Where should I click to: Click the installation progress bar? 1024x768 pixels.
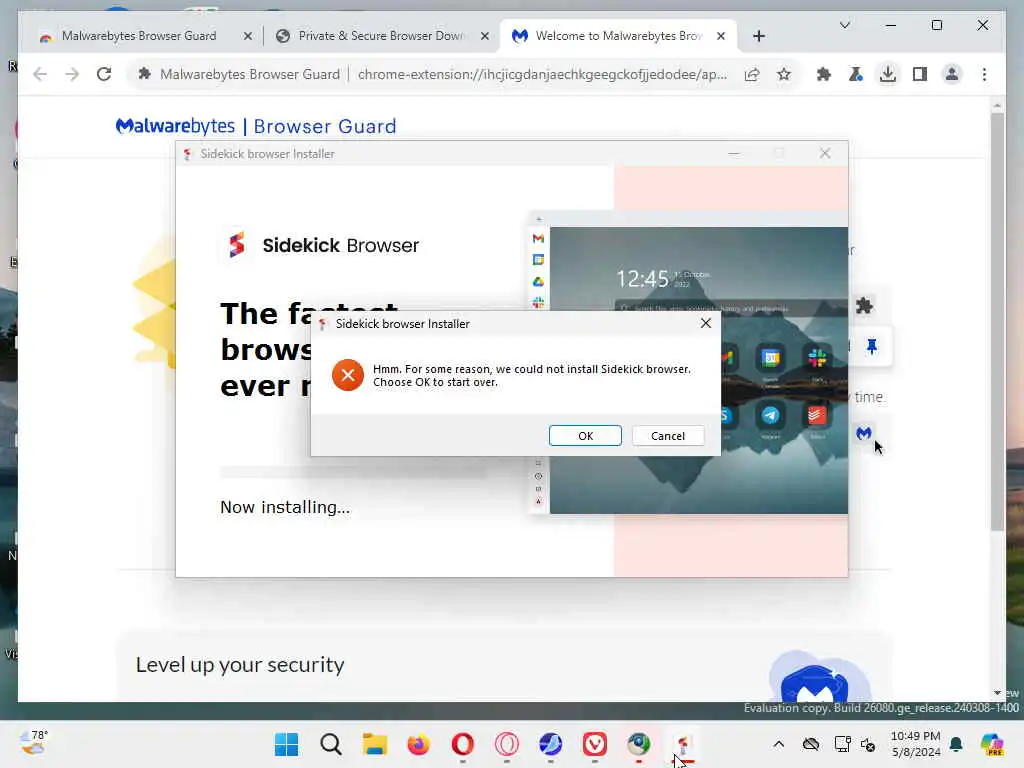click(353, 472)
